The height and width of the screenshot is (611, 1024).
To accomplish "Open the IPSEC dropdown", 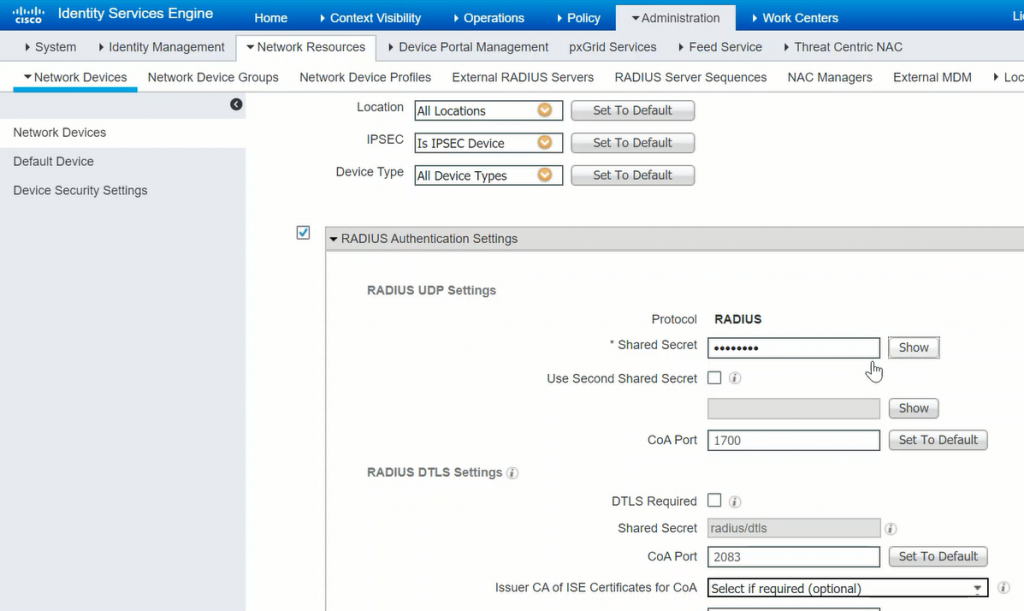I will point(488,143).
